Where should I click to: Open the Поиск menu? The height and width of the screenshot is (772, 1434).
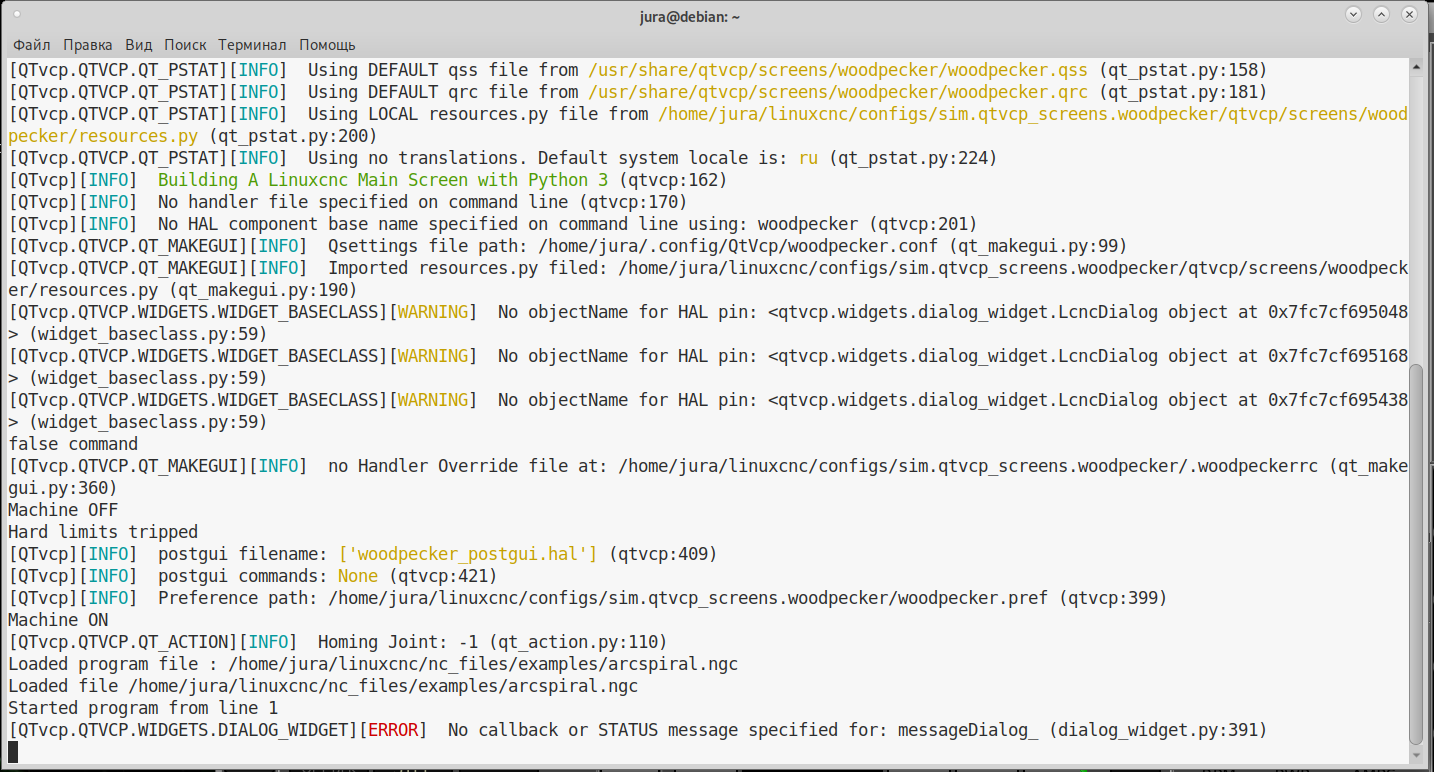pos(185,45)
